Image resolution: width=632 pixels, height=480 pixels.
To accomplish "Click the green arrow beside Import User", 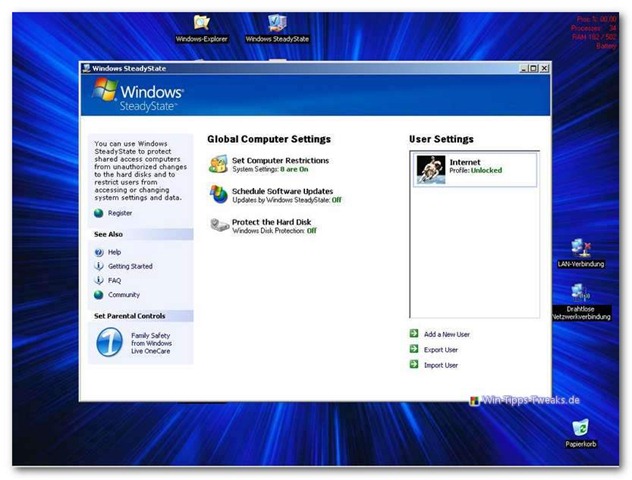I will tap(414, 364).
